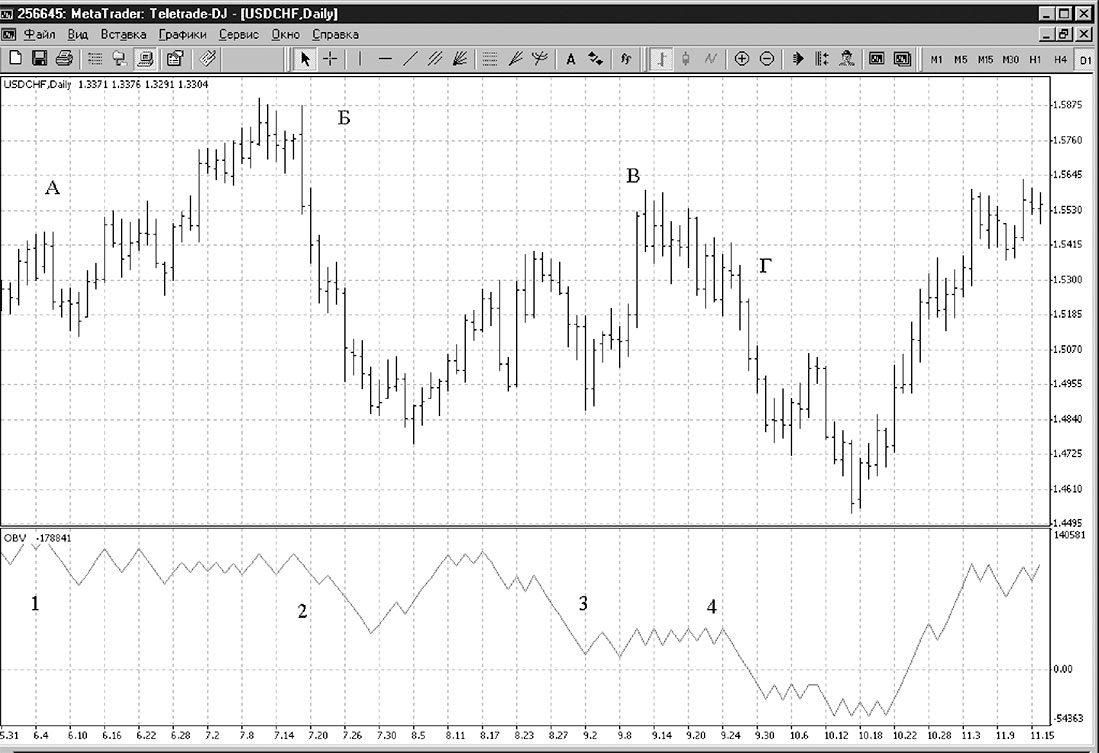Activate the crosshair tool

329,59
